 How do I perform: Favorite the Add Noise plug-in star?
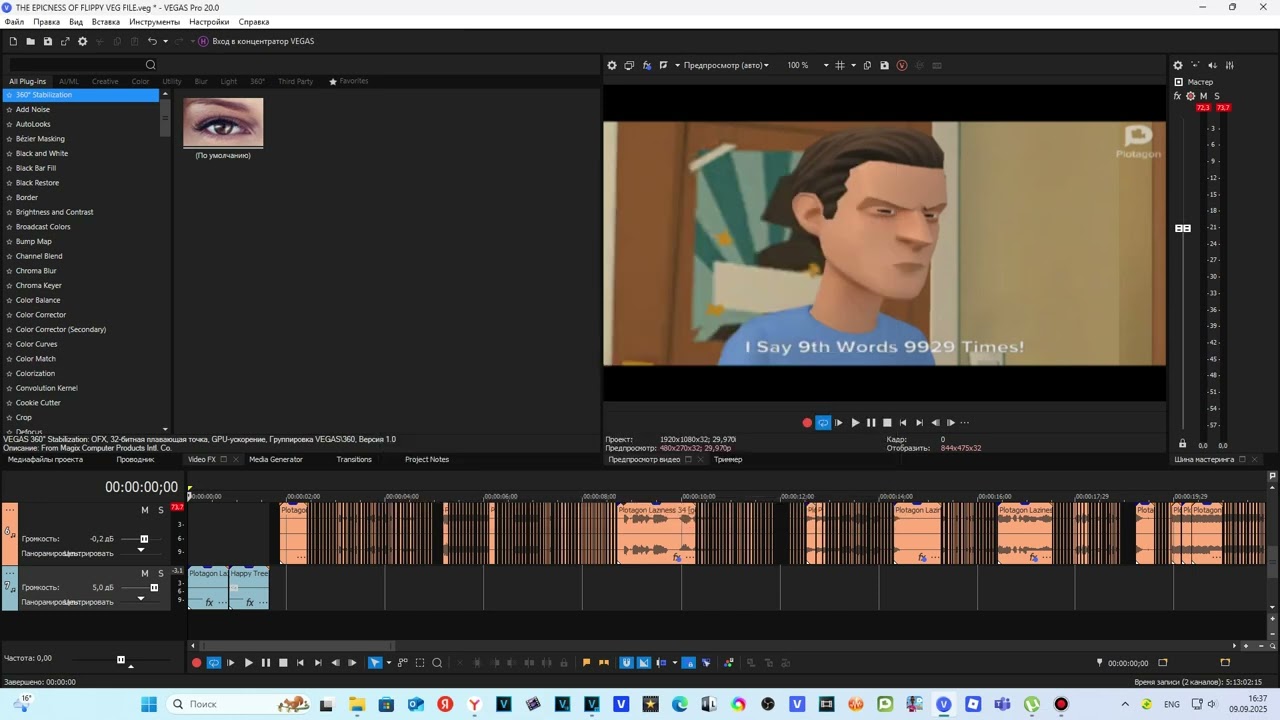[9, 110]
